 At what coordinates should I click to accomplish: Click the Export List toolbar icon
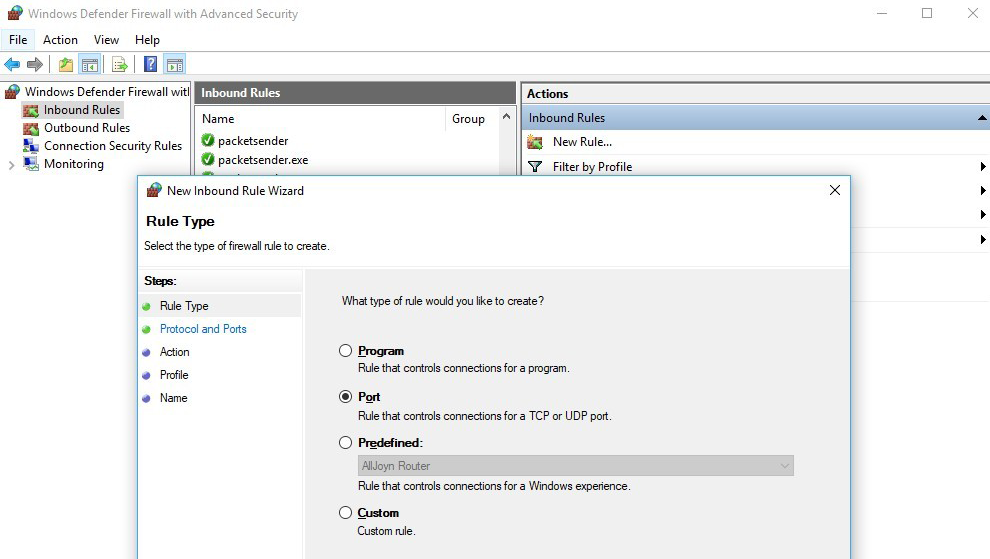pyautogui.click(x=119, y=64)
